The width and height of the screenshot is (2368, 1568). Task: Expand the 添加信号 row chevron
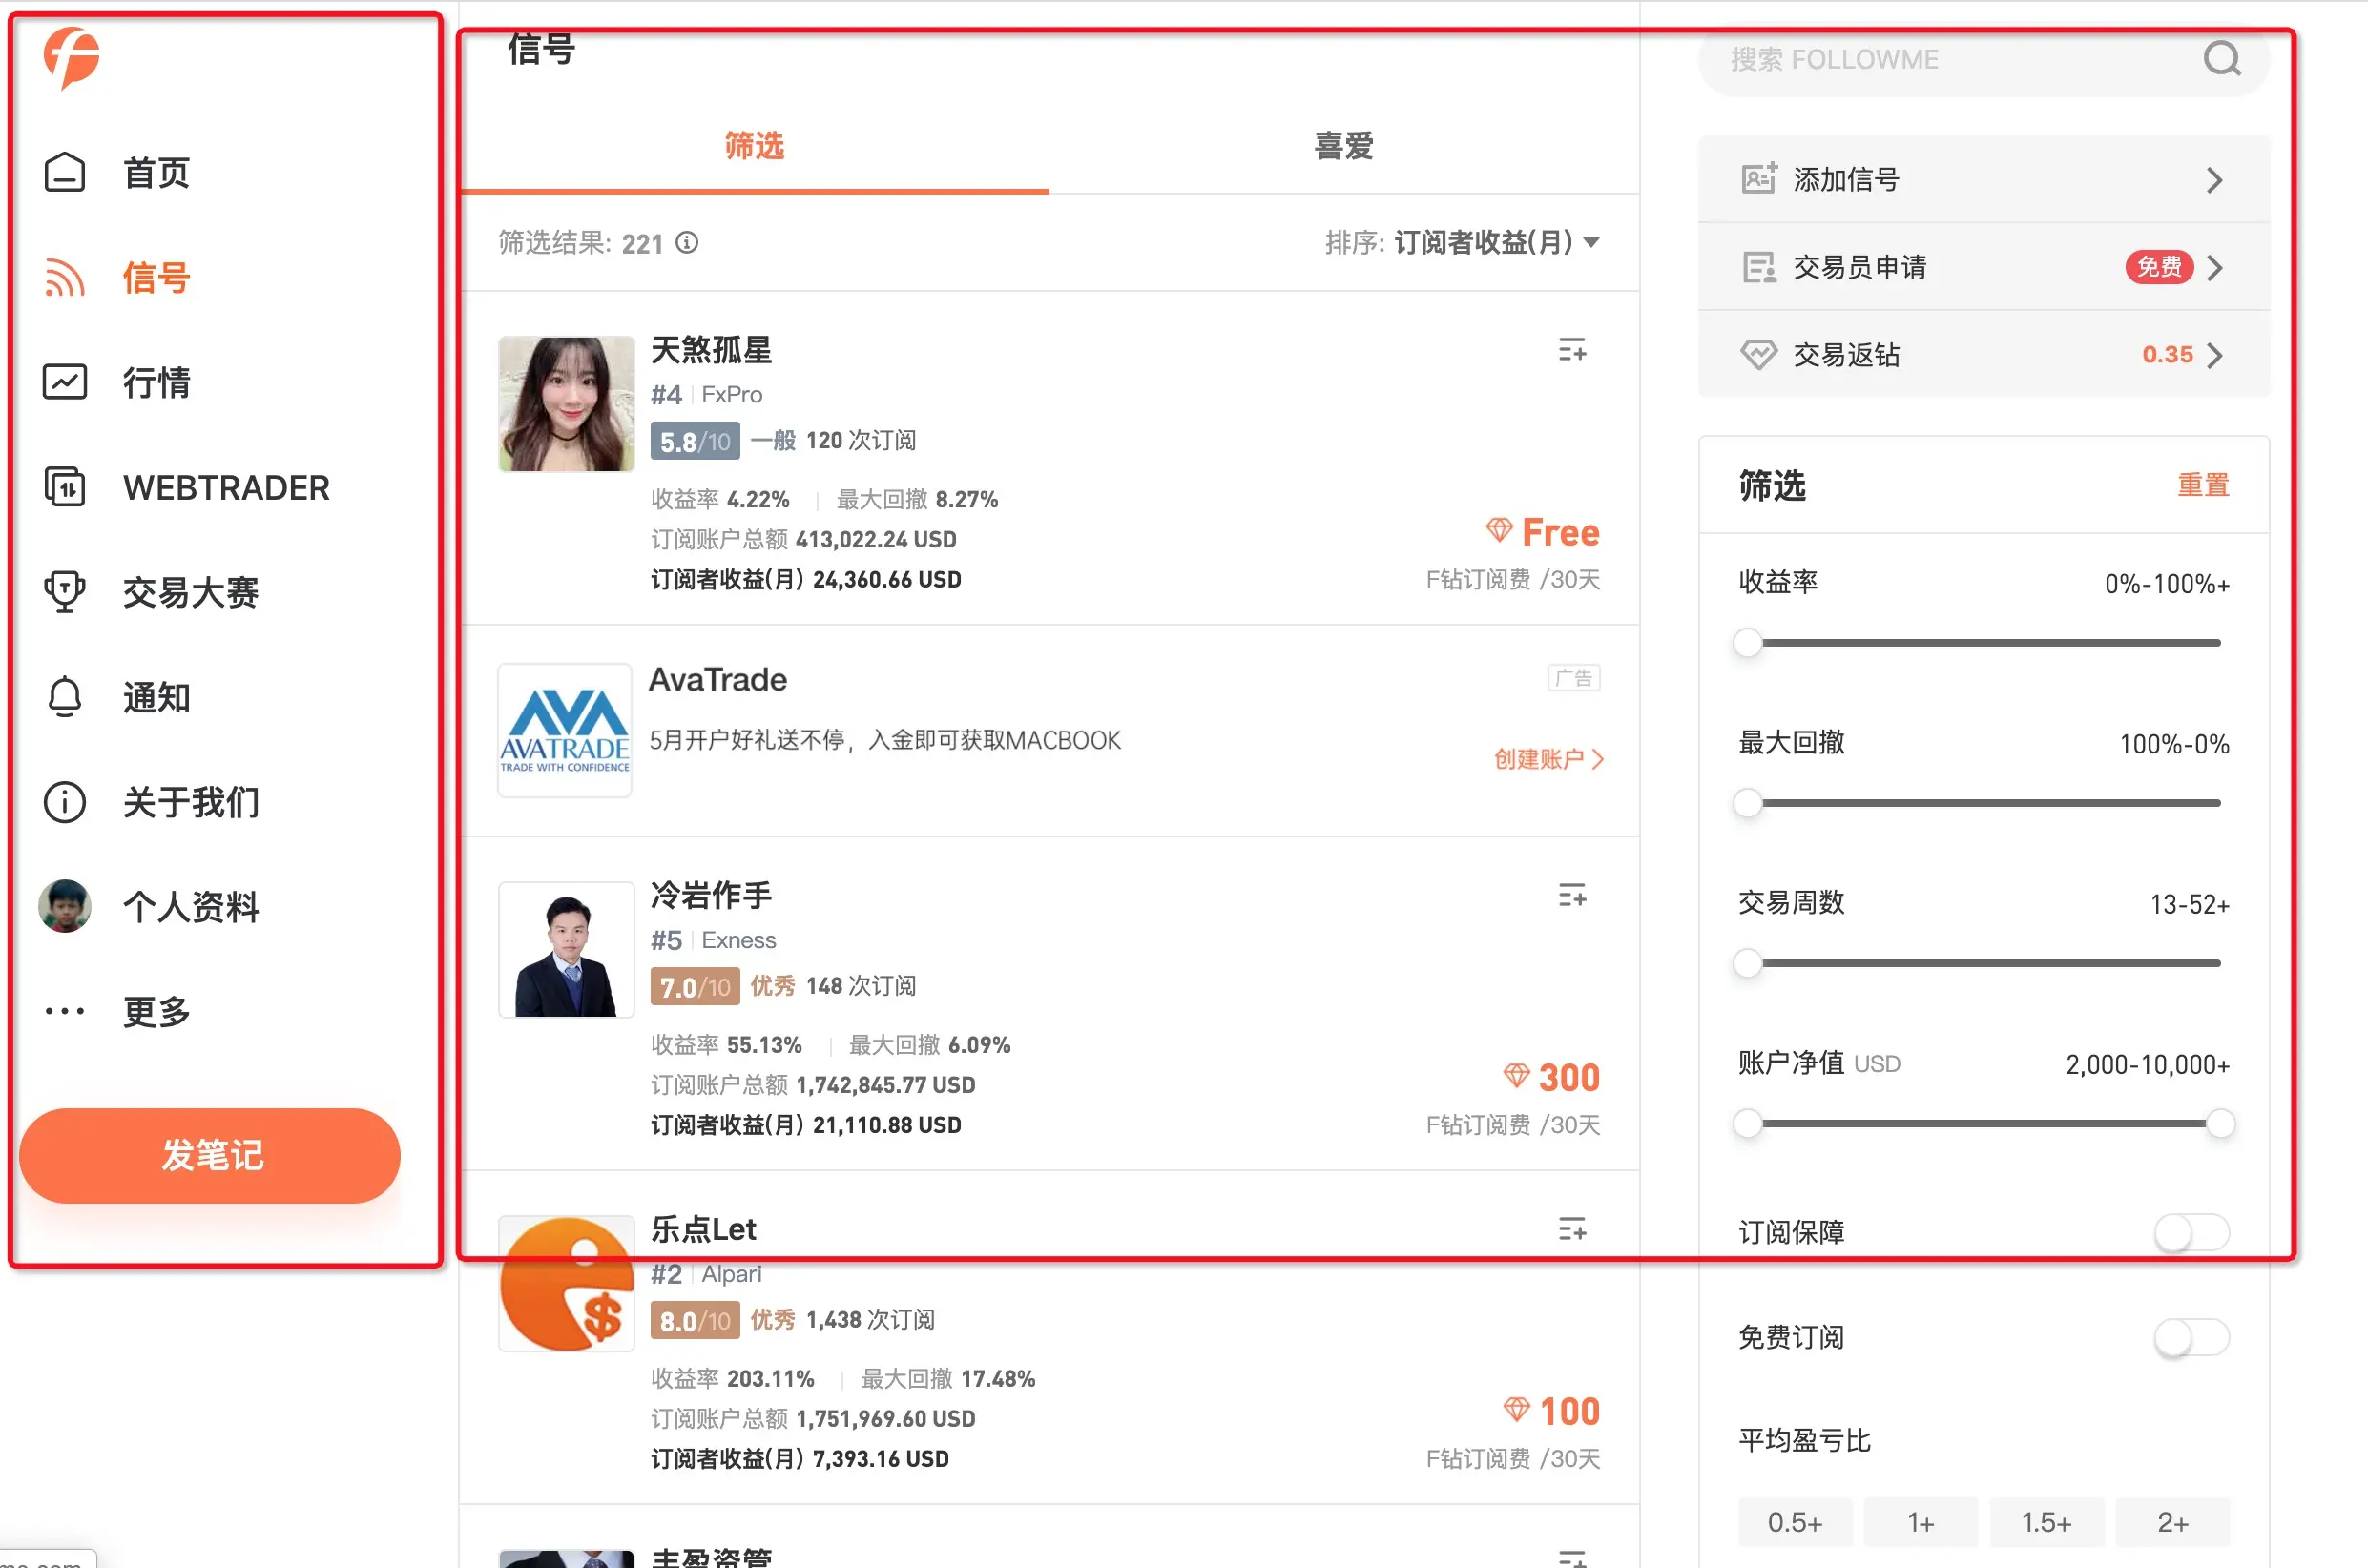pos(2214,180)
